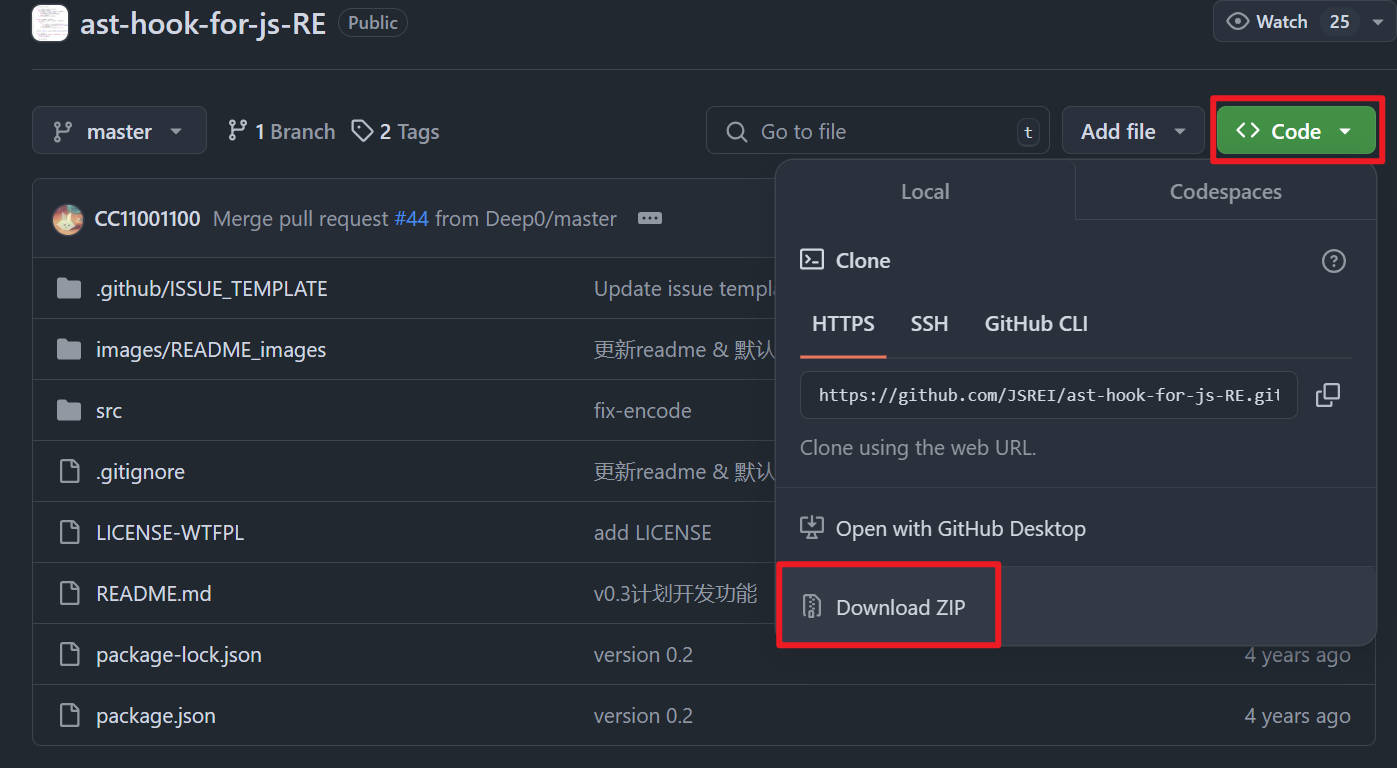Screen dimensions: 1397x768
Task: Click the zip file icon
Action: pyautogui.click(x=812, y=607)
